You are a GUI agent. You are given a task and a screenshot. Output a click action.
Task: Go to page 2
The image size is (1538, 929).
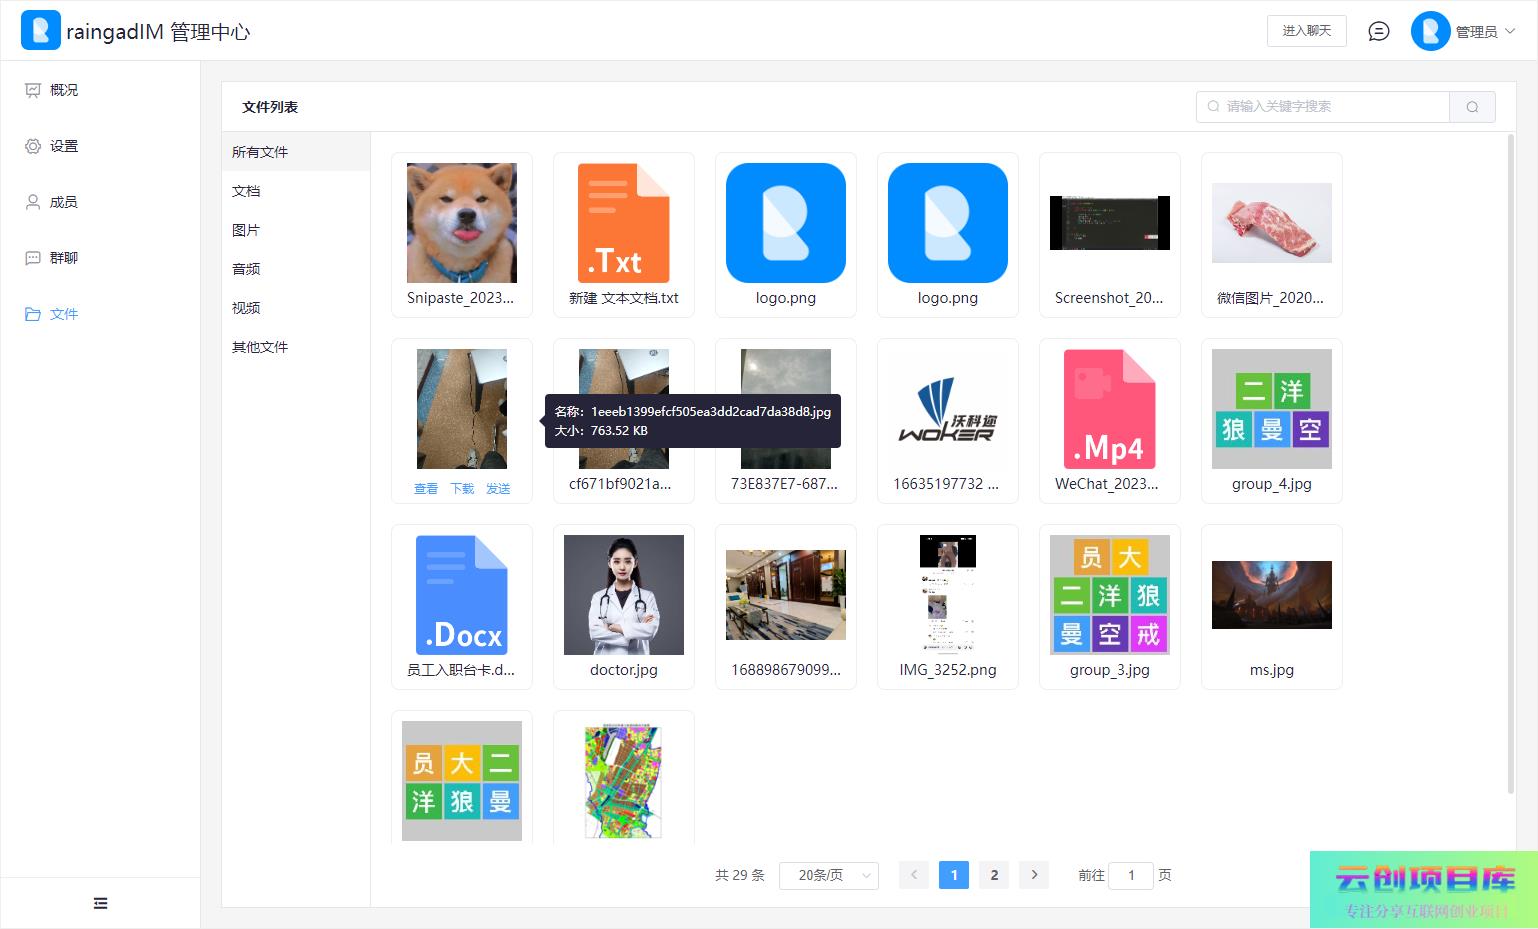994,875
